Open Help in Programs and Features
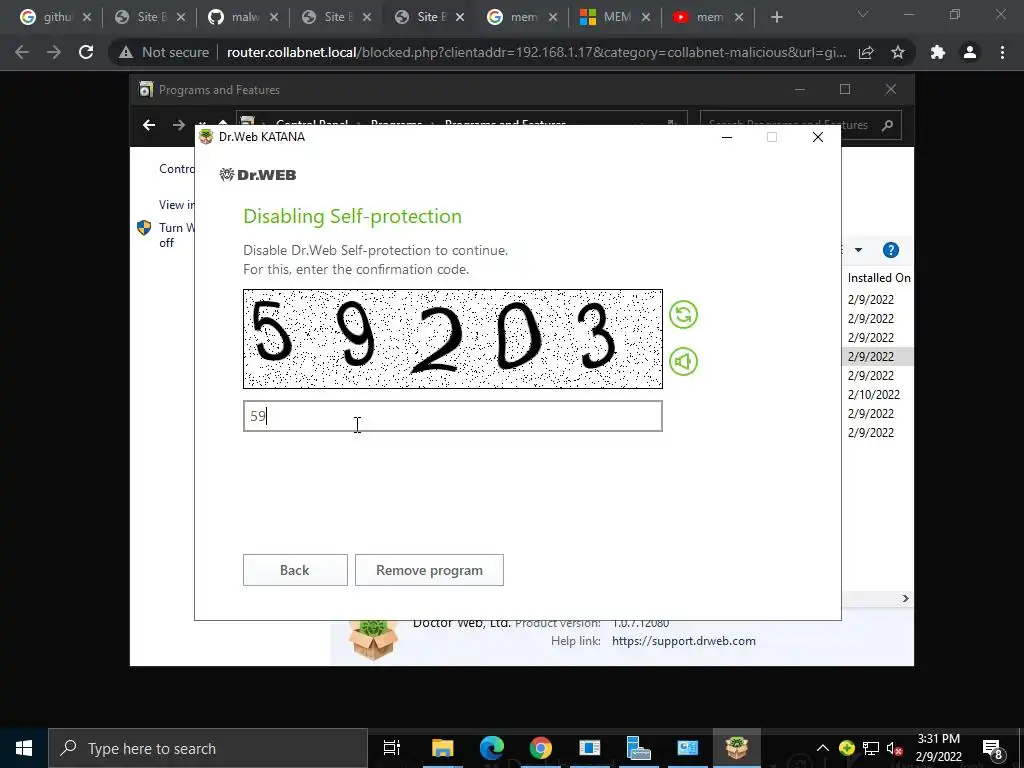Viewport: 1024px width, 768px height. [x=890, y=250]
